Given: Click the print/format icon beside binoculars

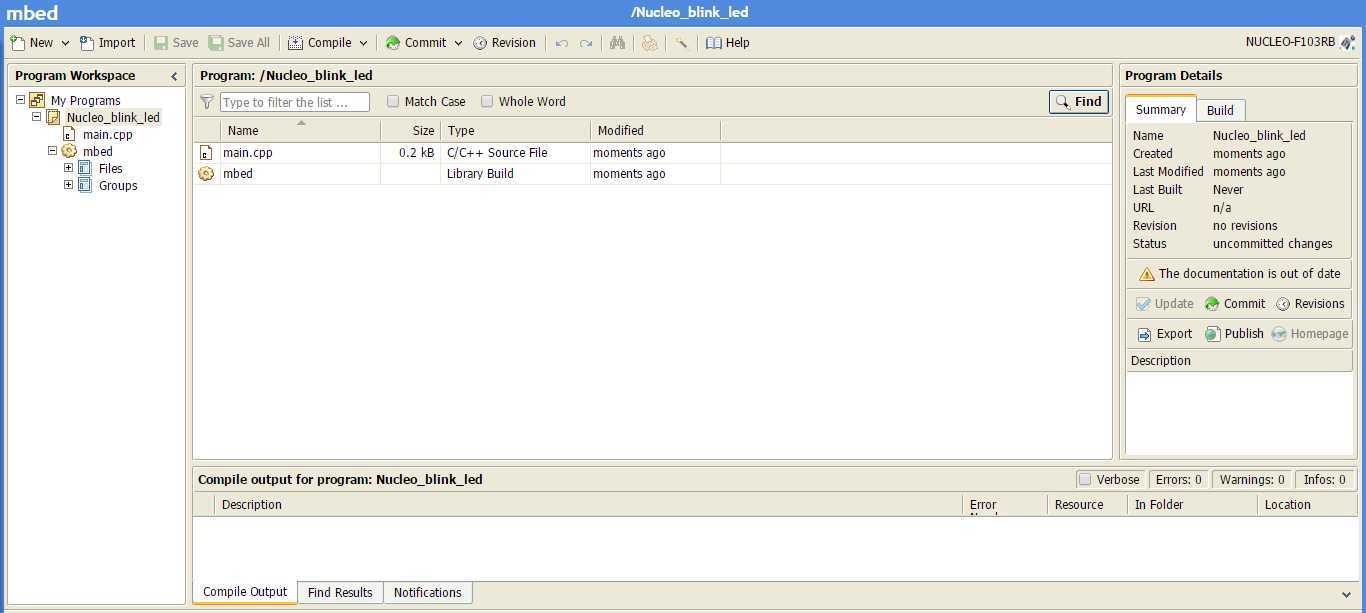Looking at the screenshot, I should 650,43.
